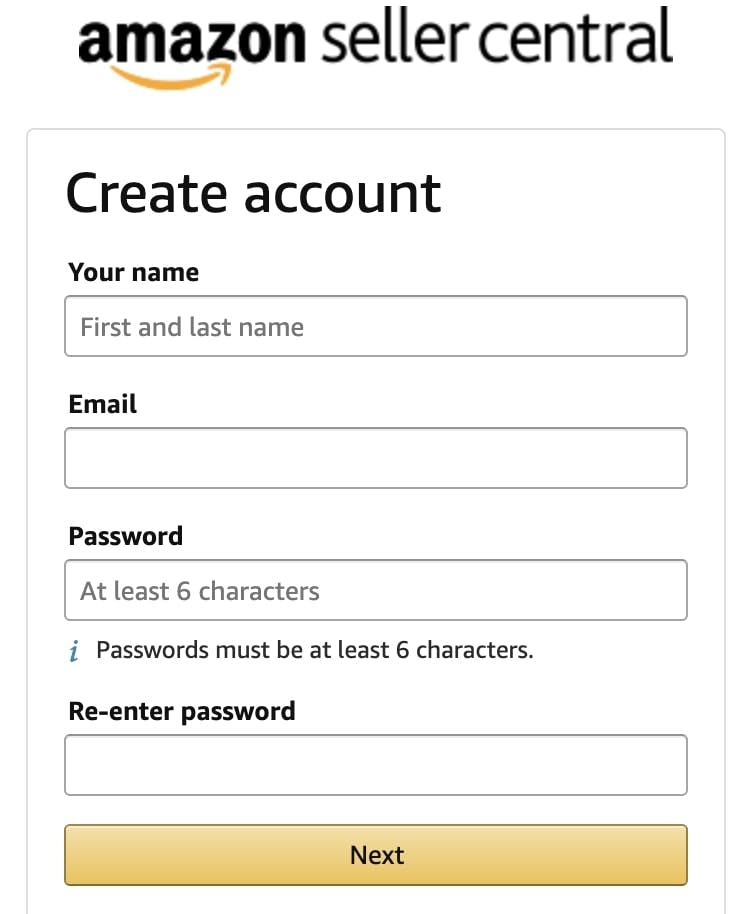Focus the Your name input field
742x914 pixels.
tap(375, 327)
